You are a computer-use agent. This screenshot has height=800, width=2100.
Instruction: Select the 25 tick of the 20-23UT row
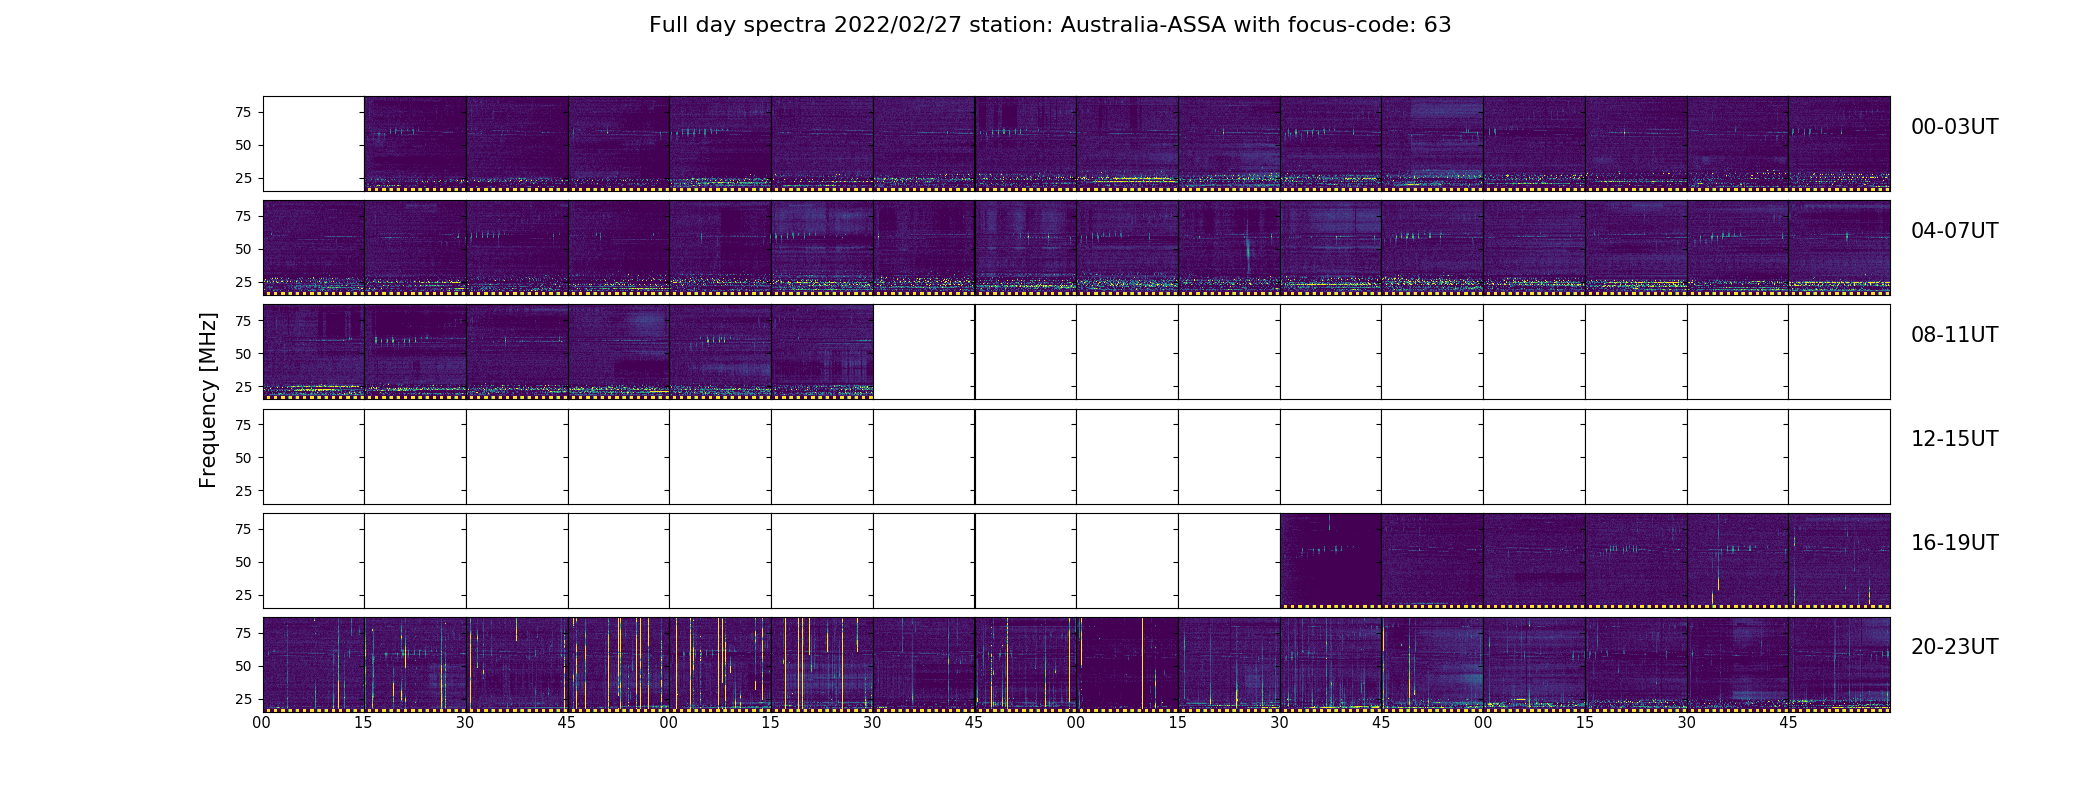tap(243, 699)
